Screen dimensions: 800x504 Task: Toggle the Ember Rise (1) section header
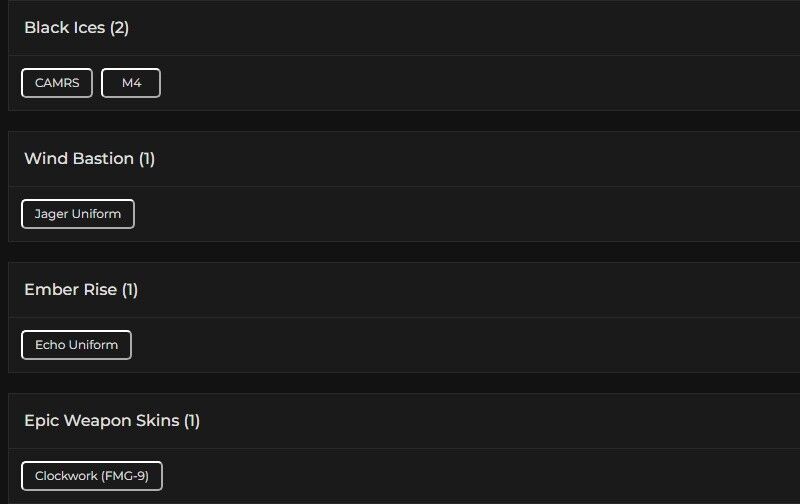pos(400,290)
